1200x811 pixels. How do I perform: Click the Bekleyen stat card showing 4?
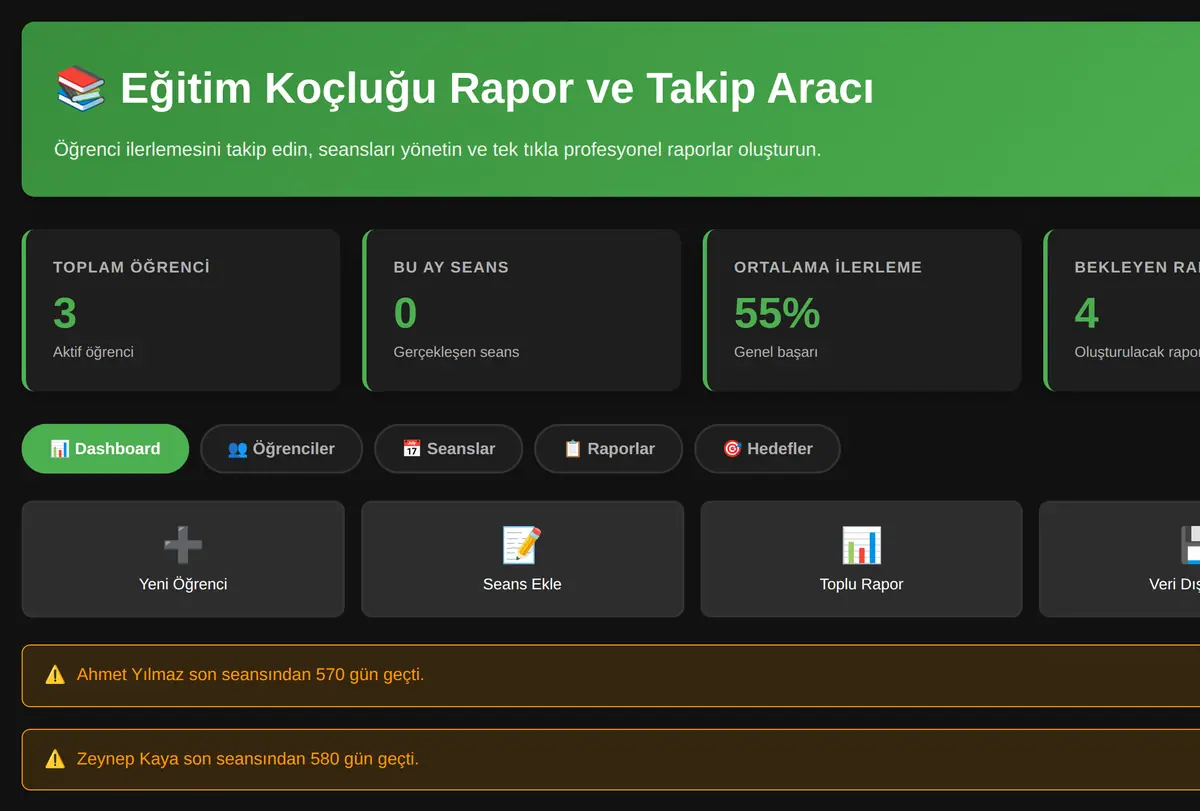[x=1121, y=310]
